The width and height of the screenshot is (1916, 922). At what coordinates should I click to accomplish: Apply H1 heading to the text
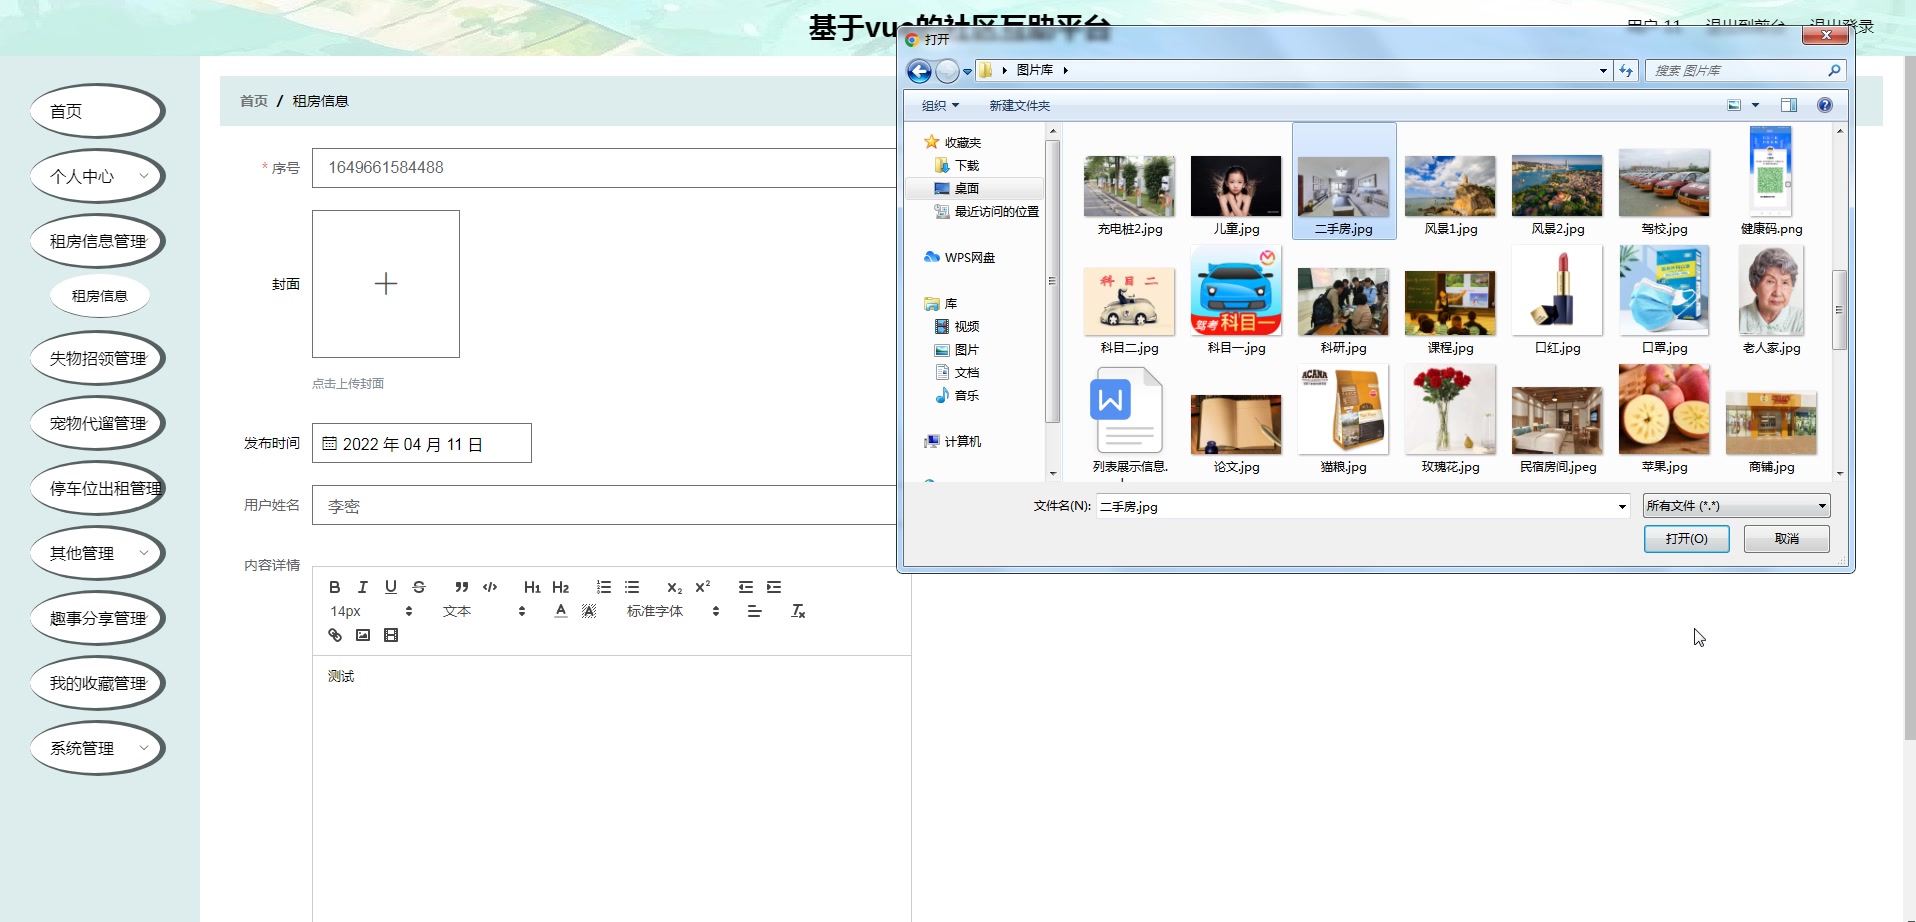tap(531, 587)
